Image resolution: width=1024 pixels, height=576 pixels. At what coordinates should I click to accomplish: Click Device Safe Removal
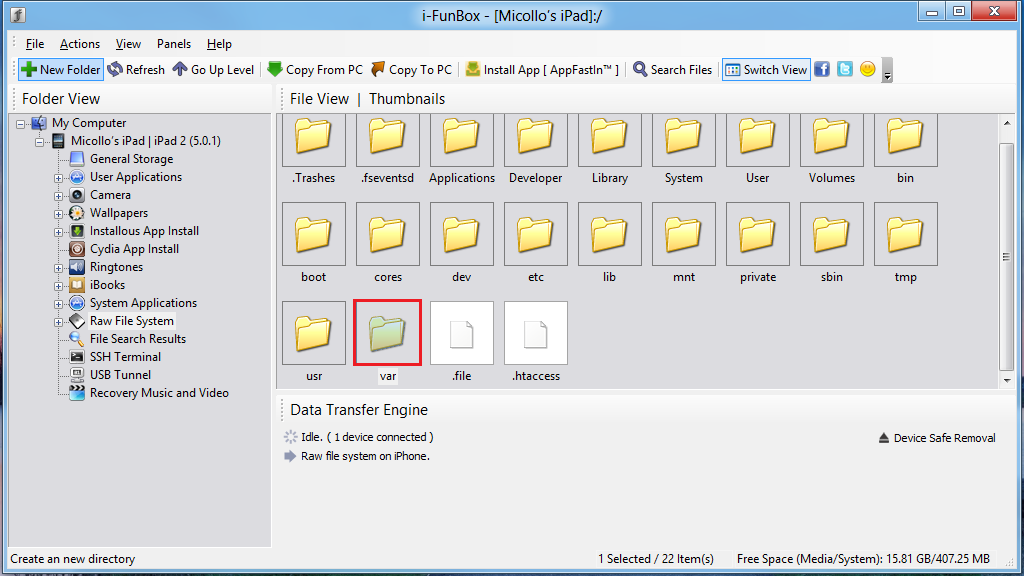click(937, 438)
